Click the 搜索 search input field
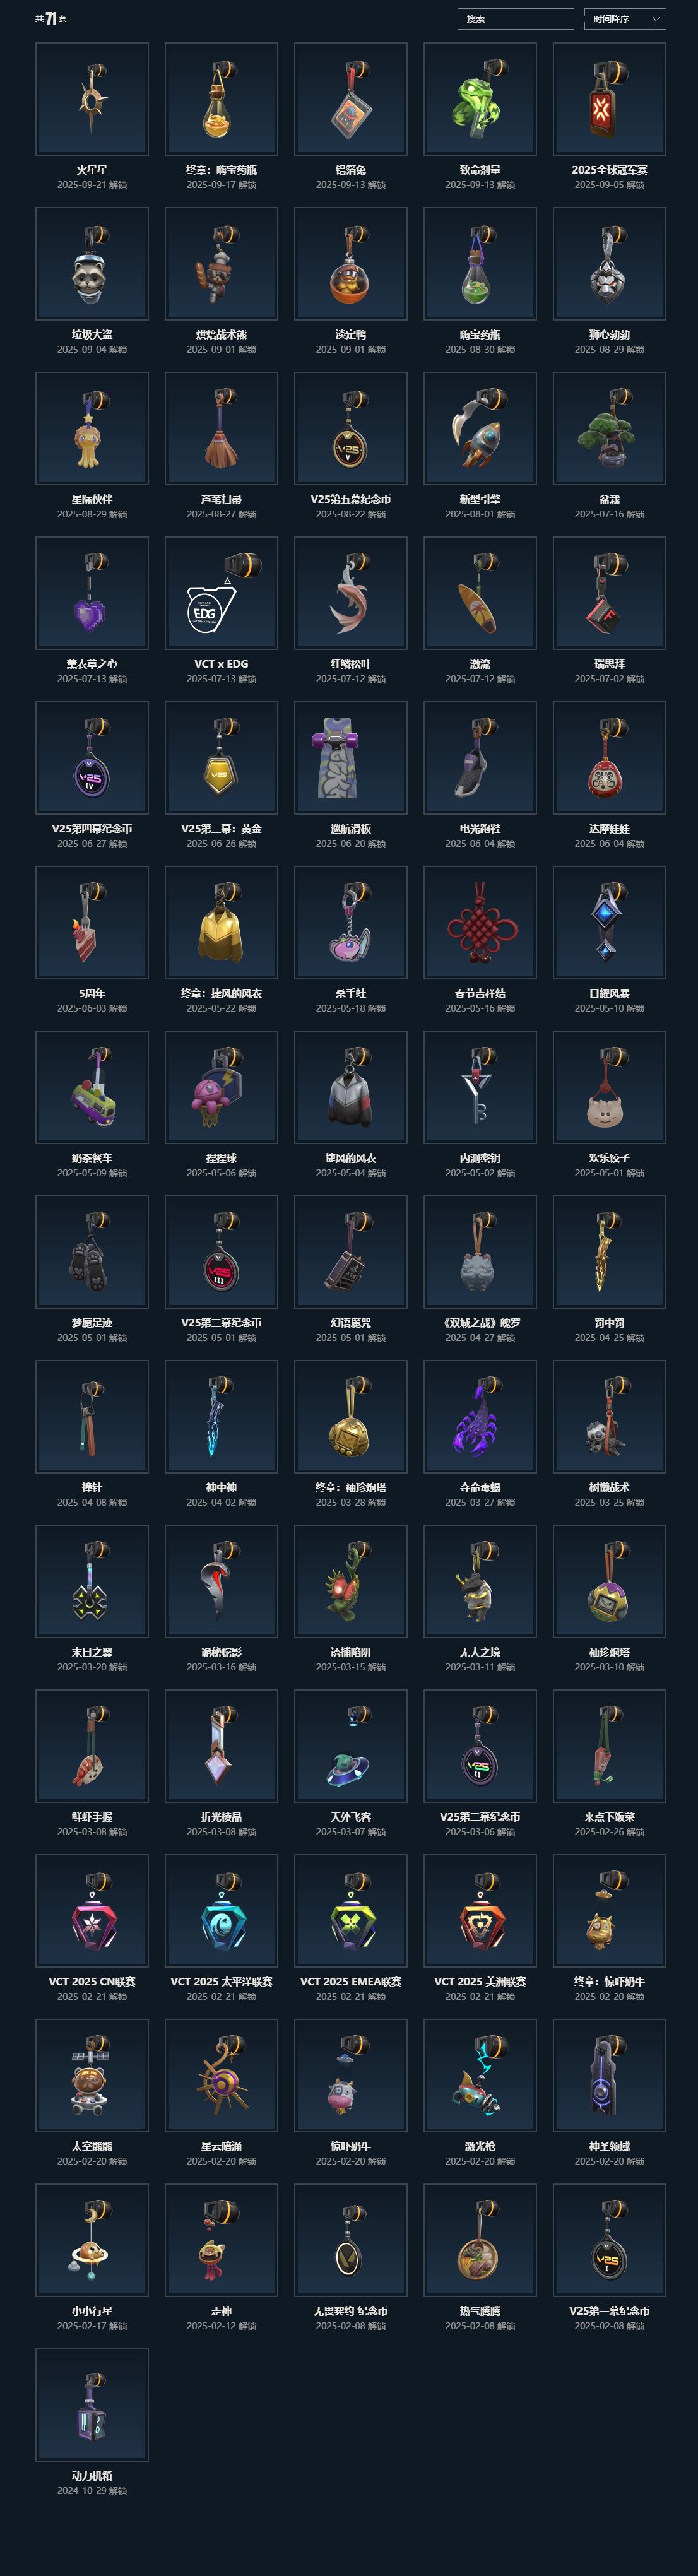 point(515,19)
